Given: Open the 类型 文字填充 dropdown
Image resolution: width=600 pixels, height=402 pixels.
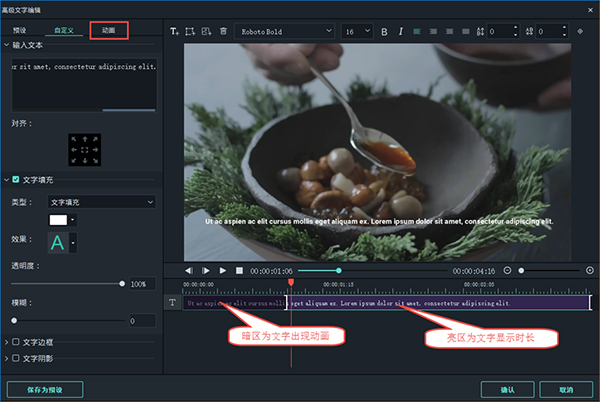Looking at the screenshot, I should (101, 201).
